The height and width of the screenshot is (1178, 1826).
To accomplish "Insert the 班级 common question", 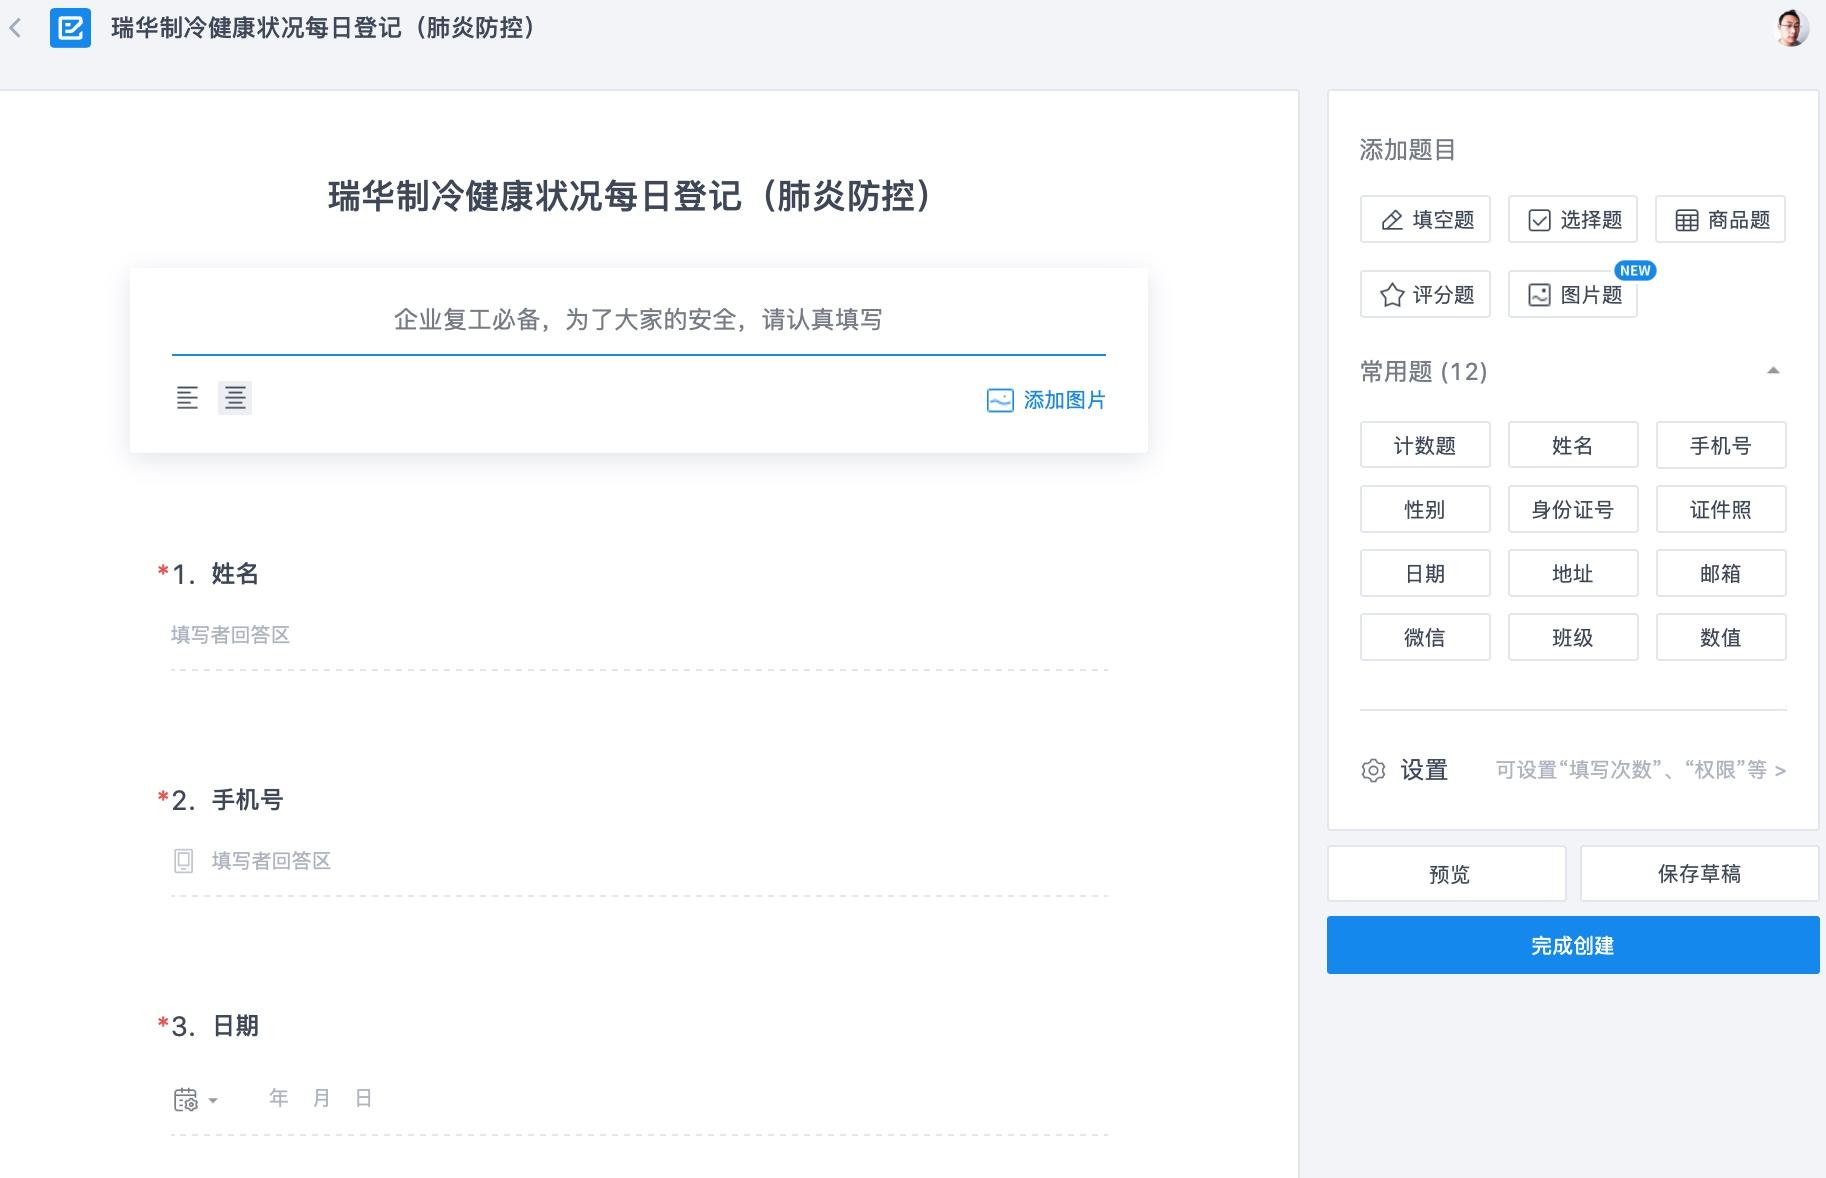I will [x=1573, y=637].
